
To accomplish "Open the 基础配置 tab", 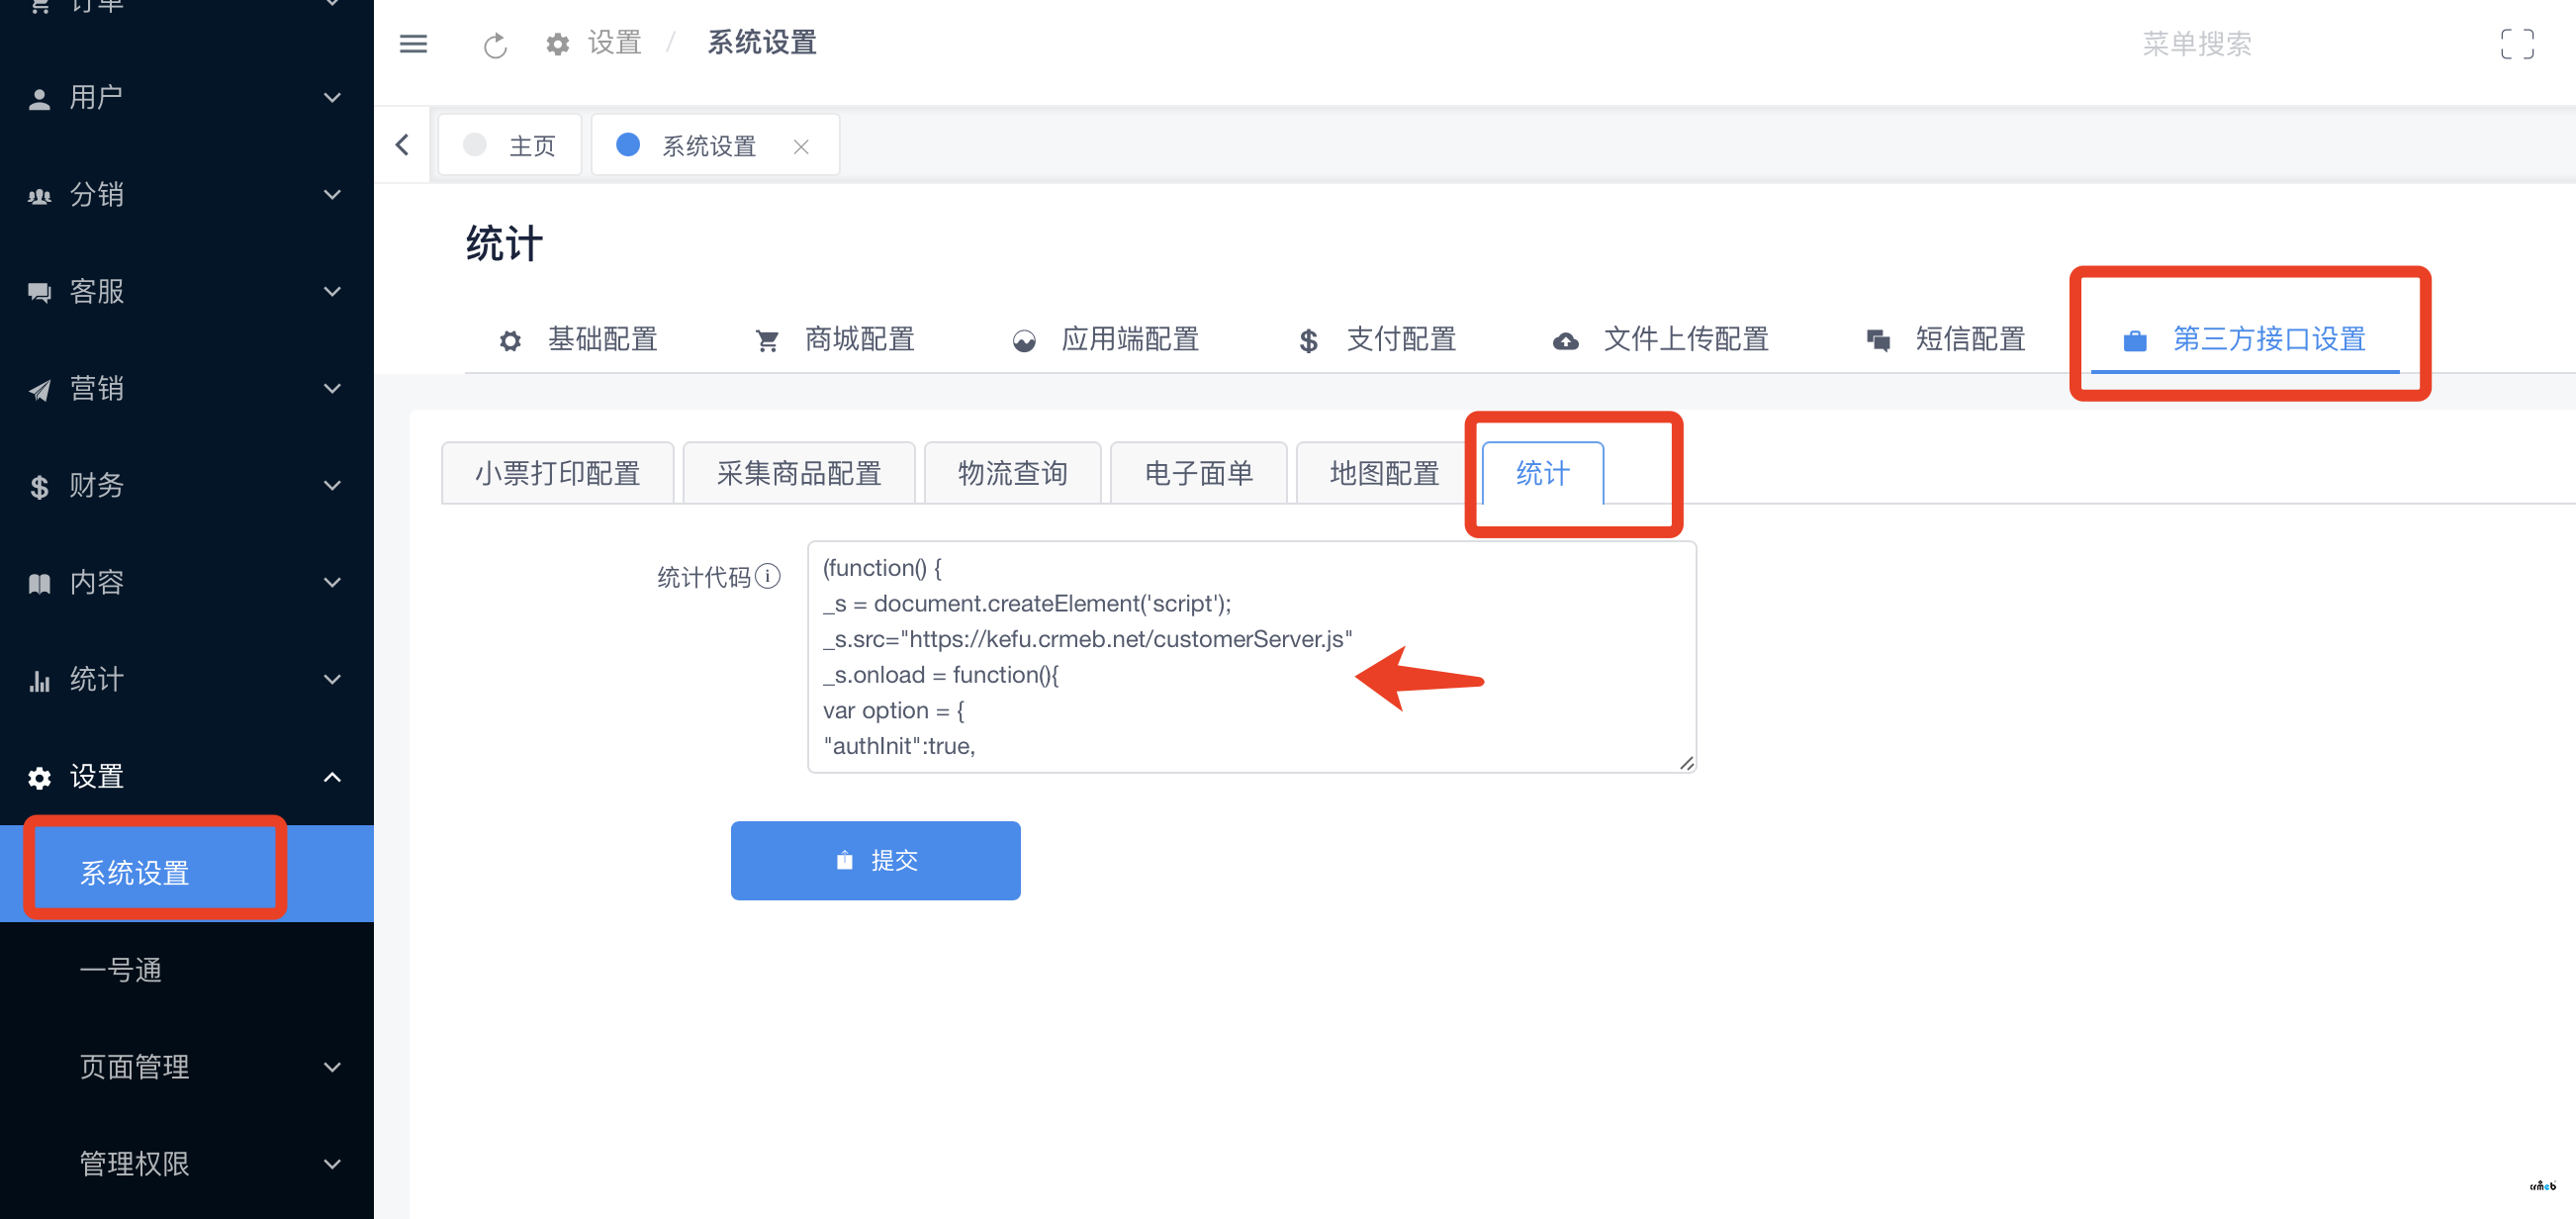I will (578, 340).
